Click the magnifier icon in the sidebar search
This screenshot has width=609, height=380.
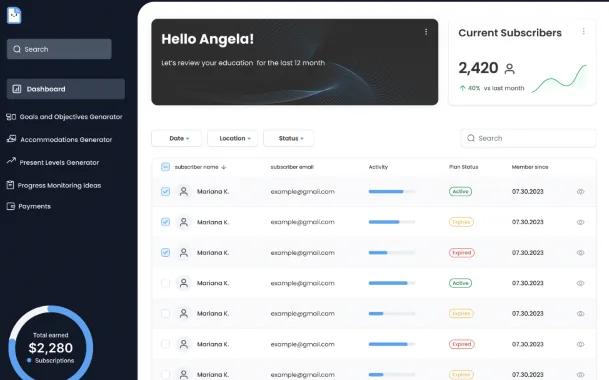click(17, 49)
